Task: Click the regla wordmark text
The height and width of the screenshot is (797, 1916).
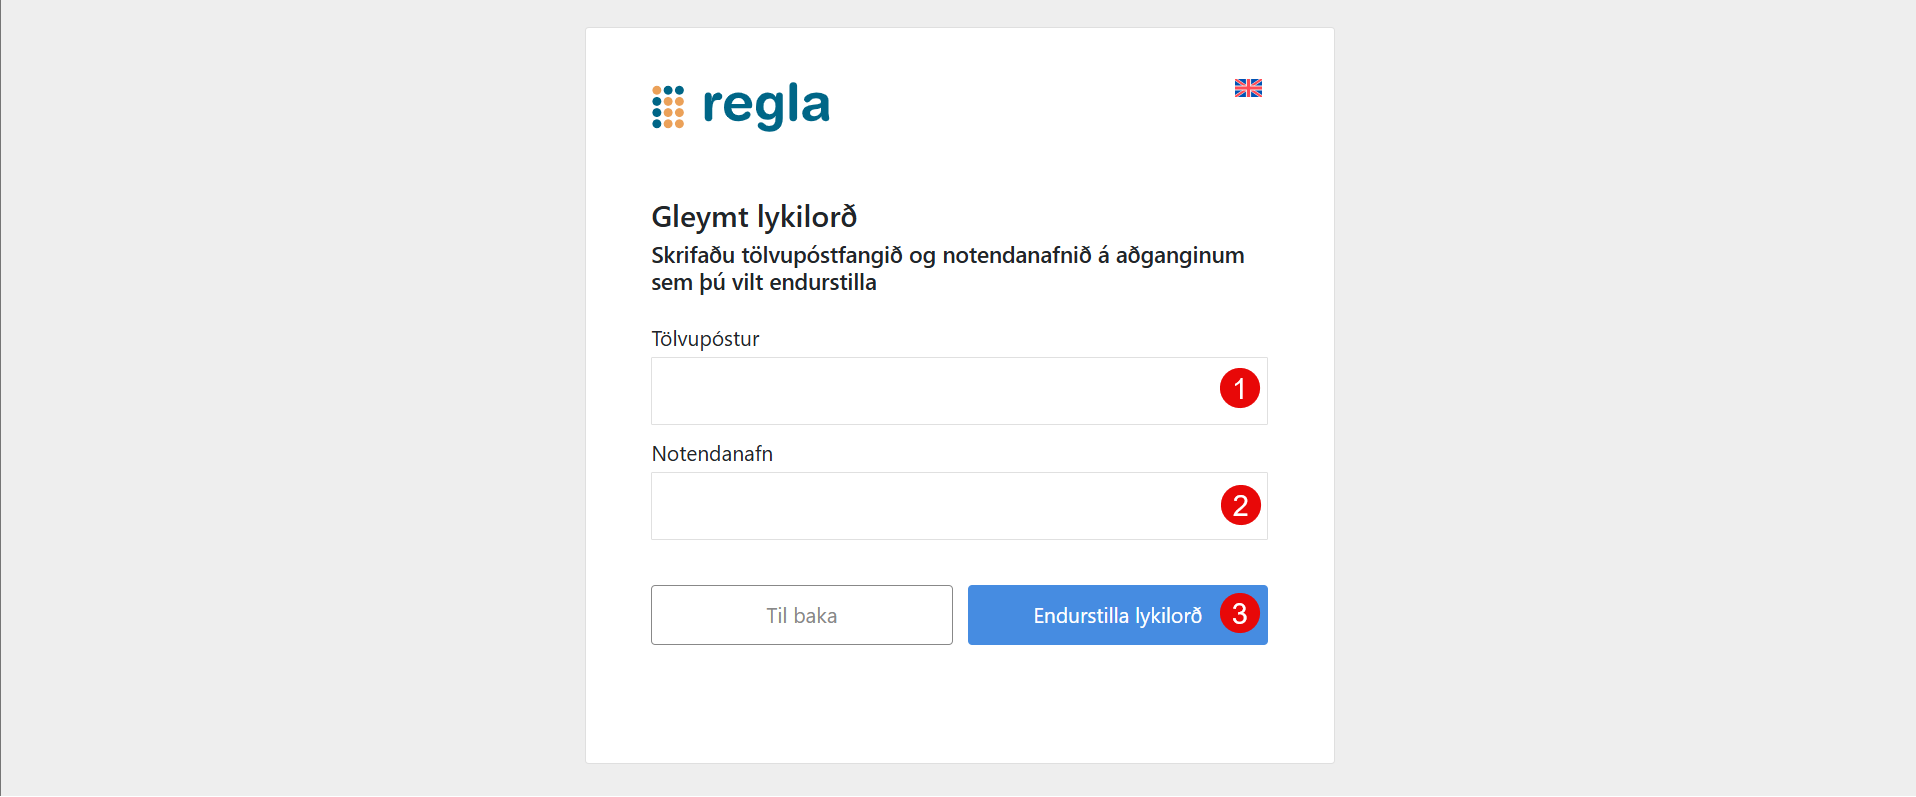Action: (x=766, y=105)
